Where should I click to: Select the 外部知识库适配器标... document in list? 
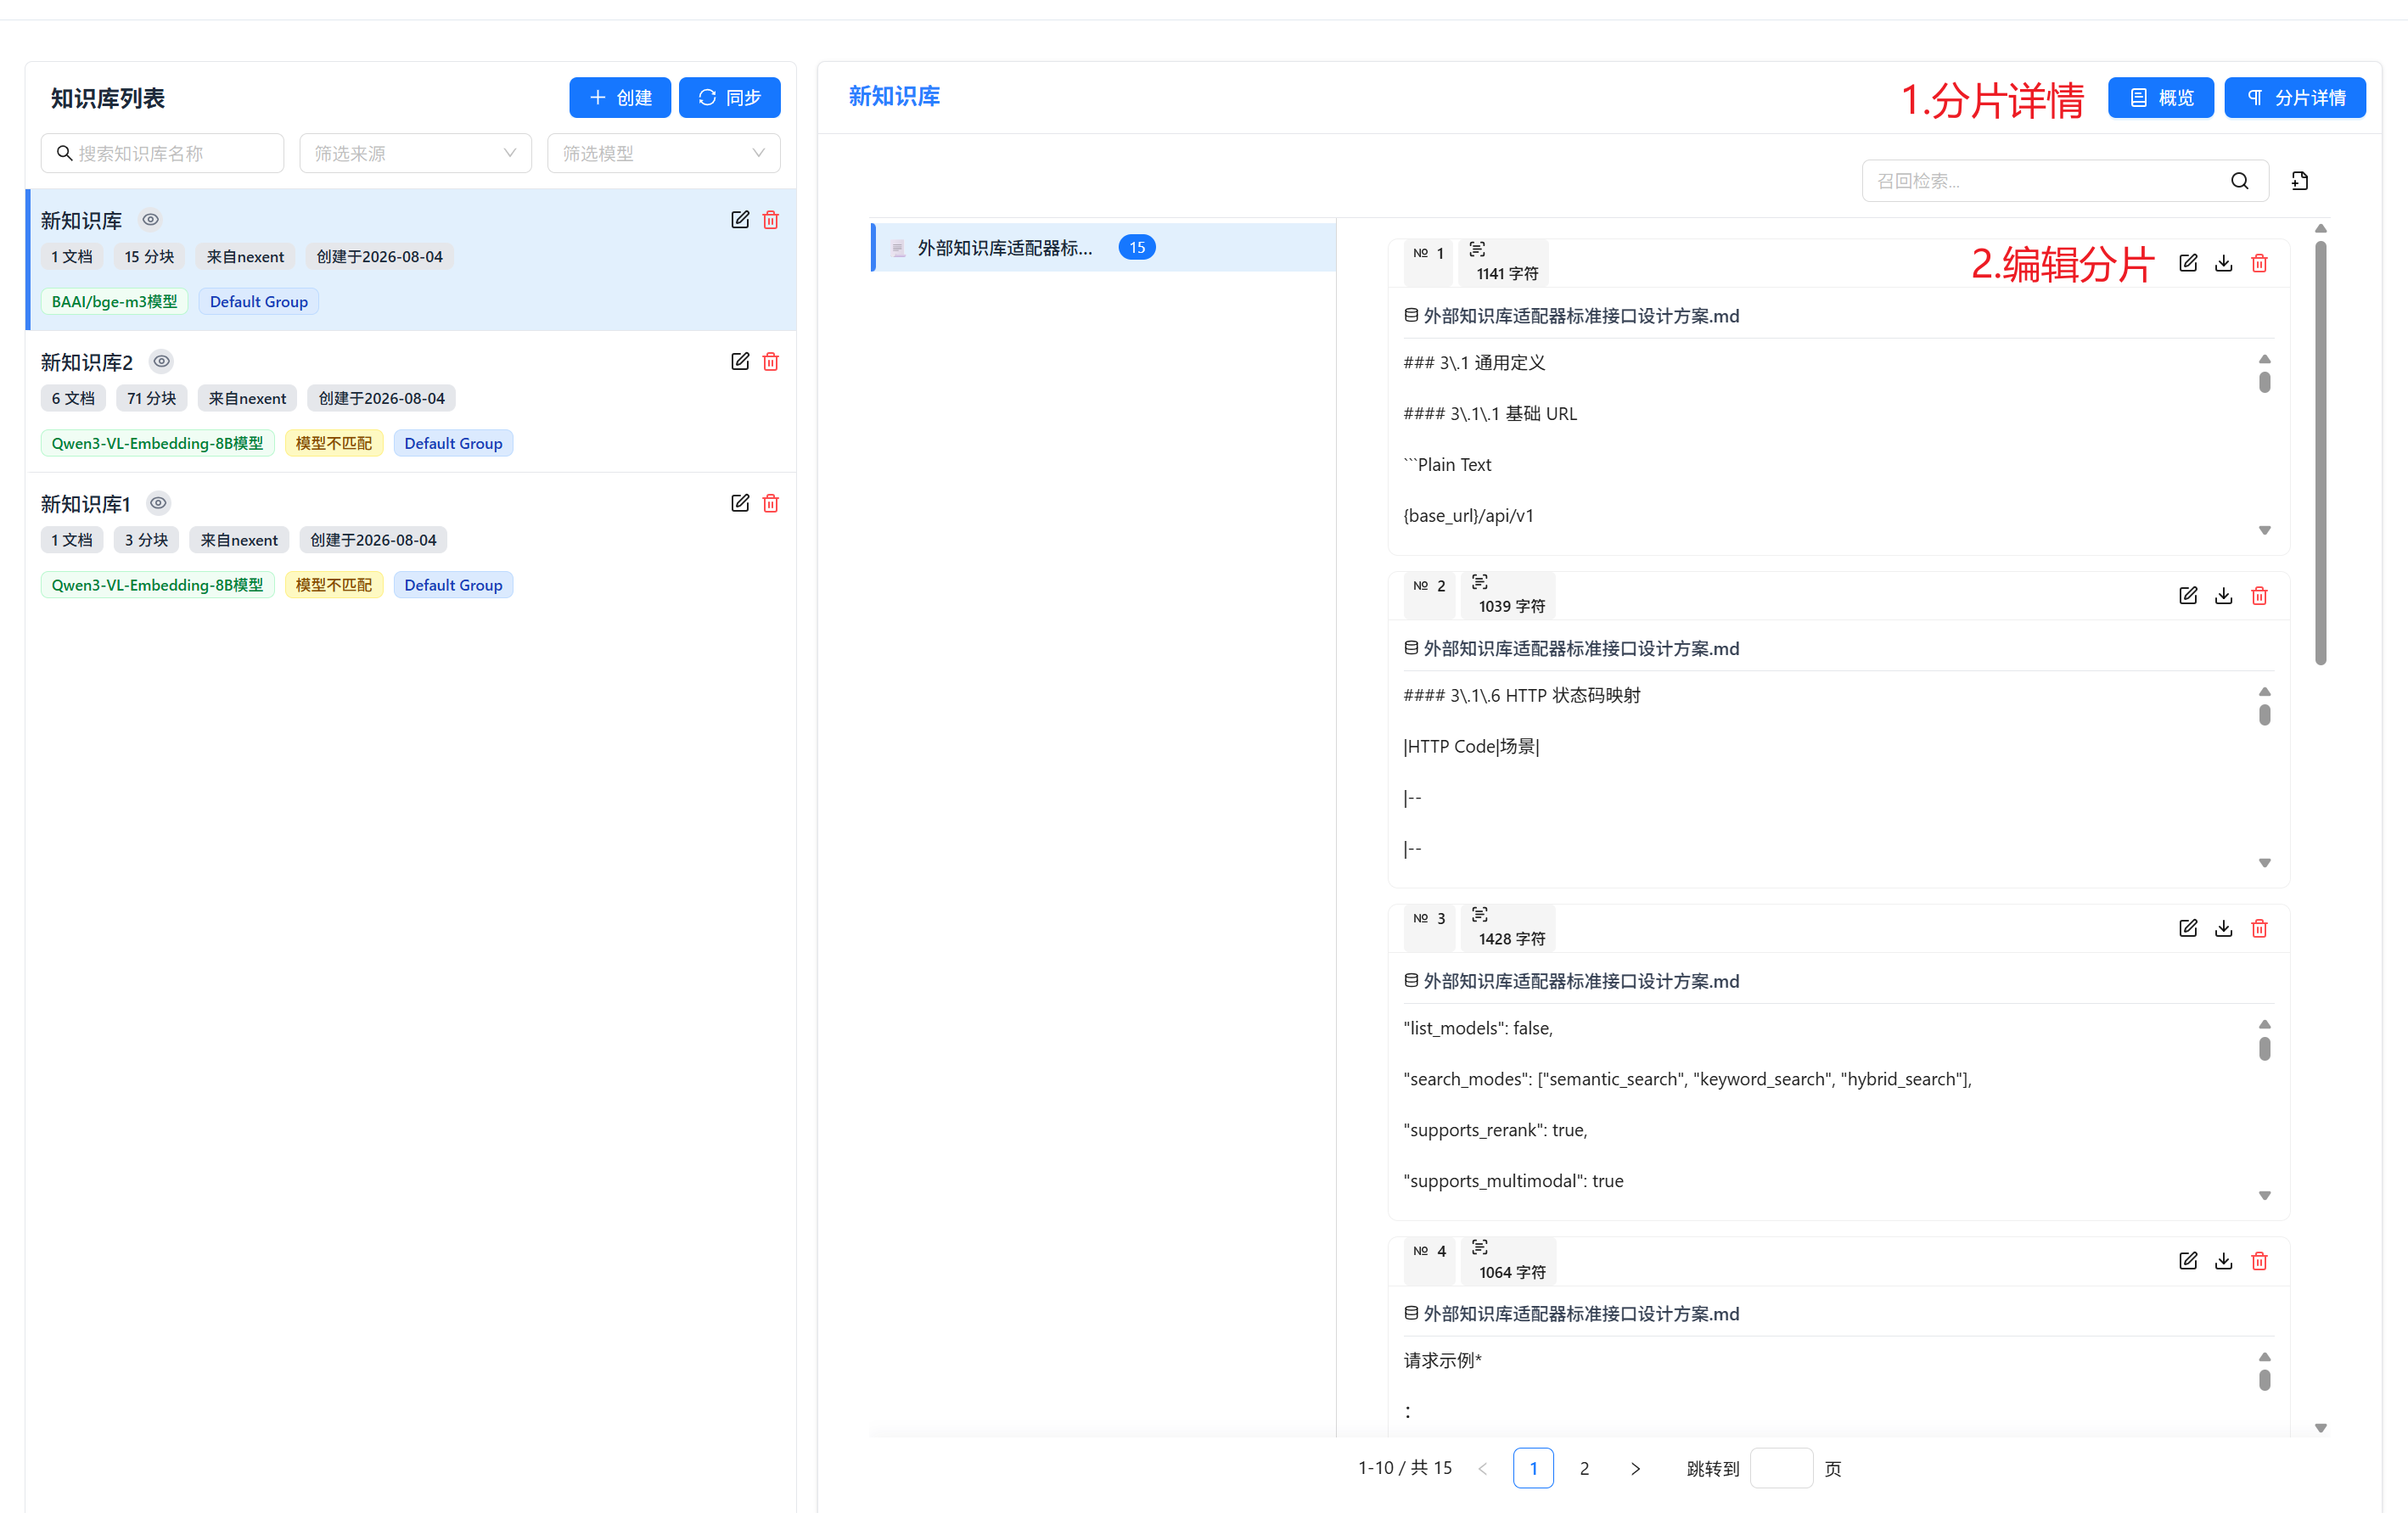pyautogui.click(x=1104, y=248)
